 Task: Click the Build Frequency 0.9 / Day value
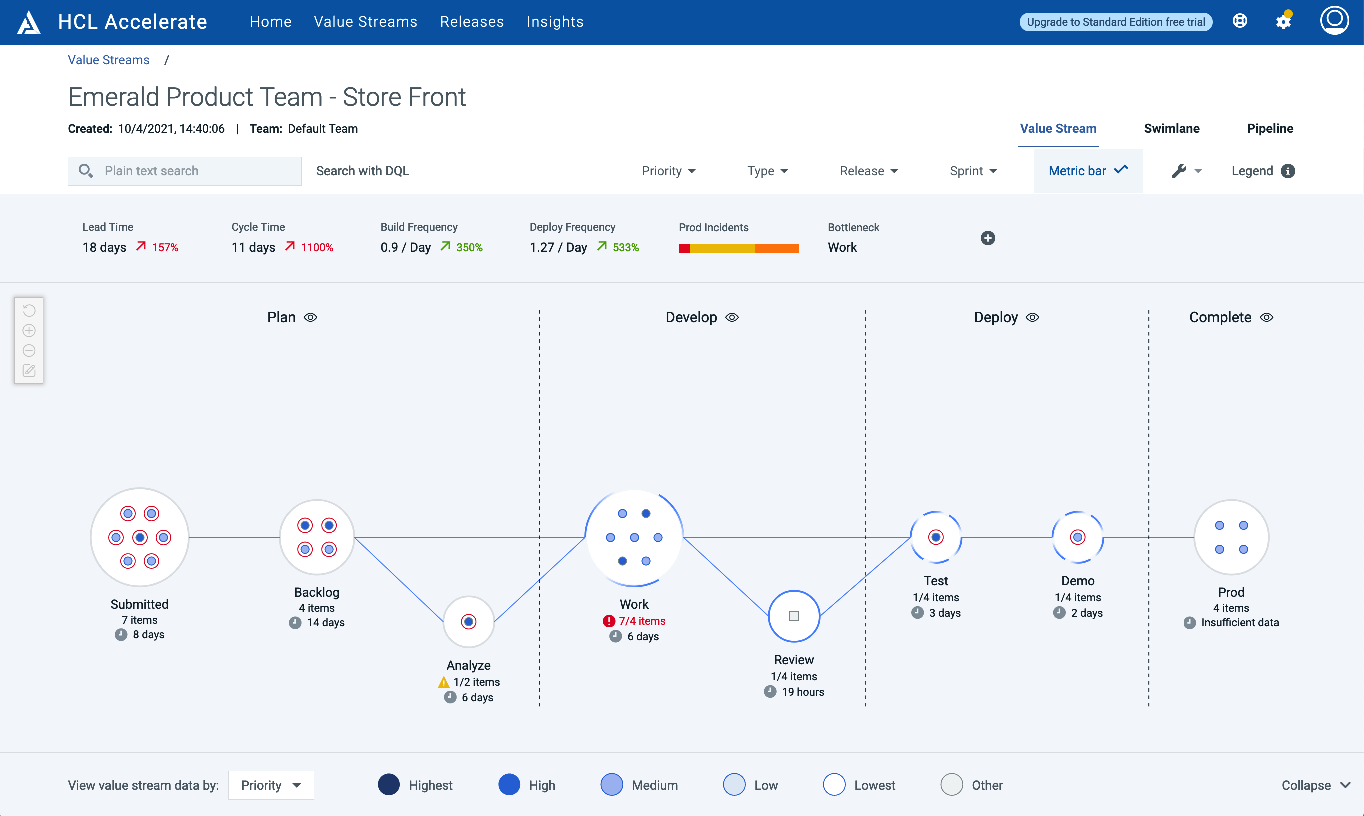point(406,248)
